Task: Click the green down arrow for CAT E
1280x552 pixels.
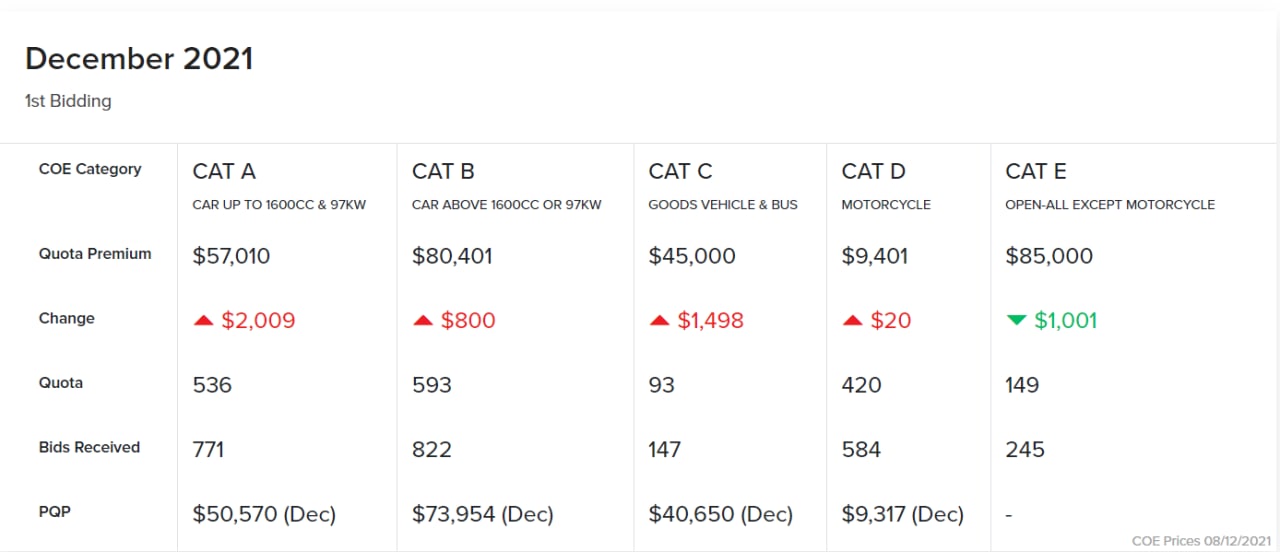Action: tap(1016, 320)
